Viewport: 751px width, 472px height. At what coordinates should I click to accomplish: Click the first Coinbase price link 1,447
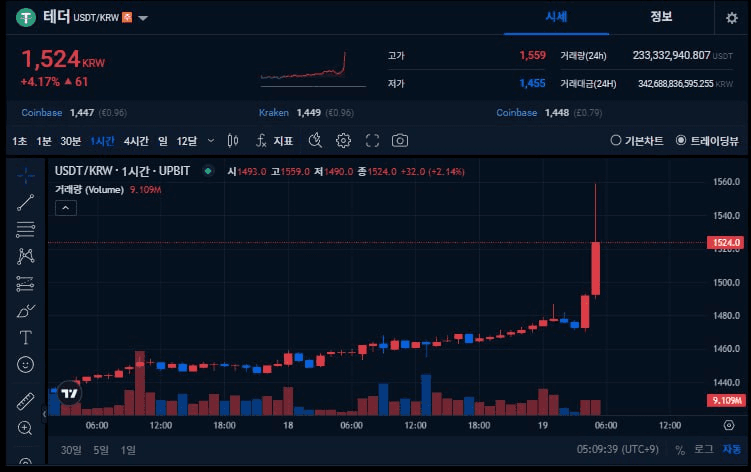(x=74, y=113)
